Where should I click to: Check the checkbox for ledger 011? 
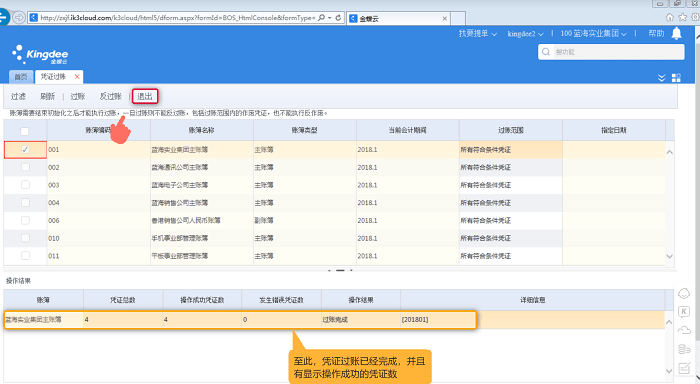coord(25,256)
